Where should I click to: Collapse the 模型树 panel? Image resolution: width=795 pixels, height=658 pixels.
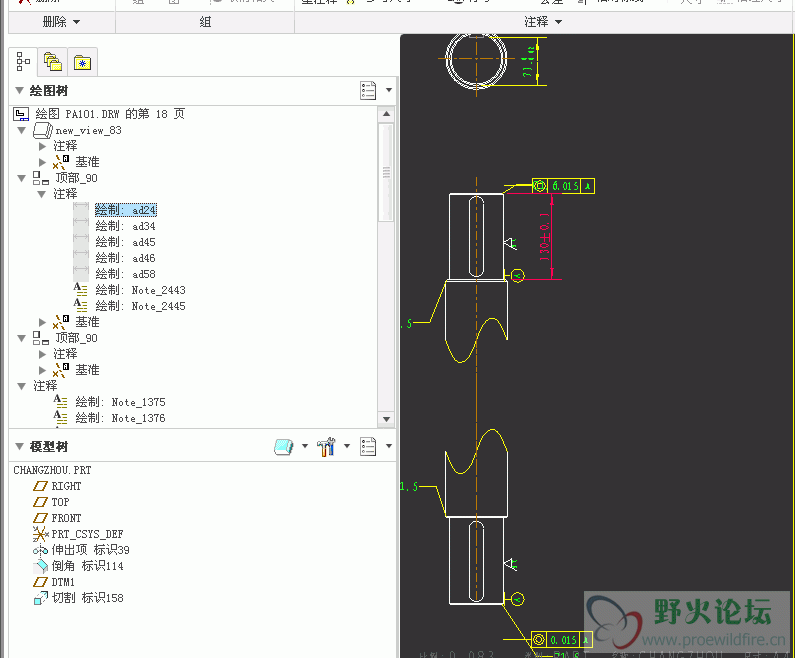pyautogui.click(x=19, y=447)
